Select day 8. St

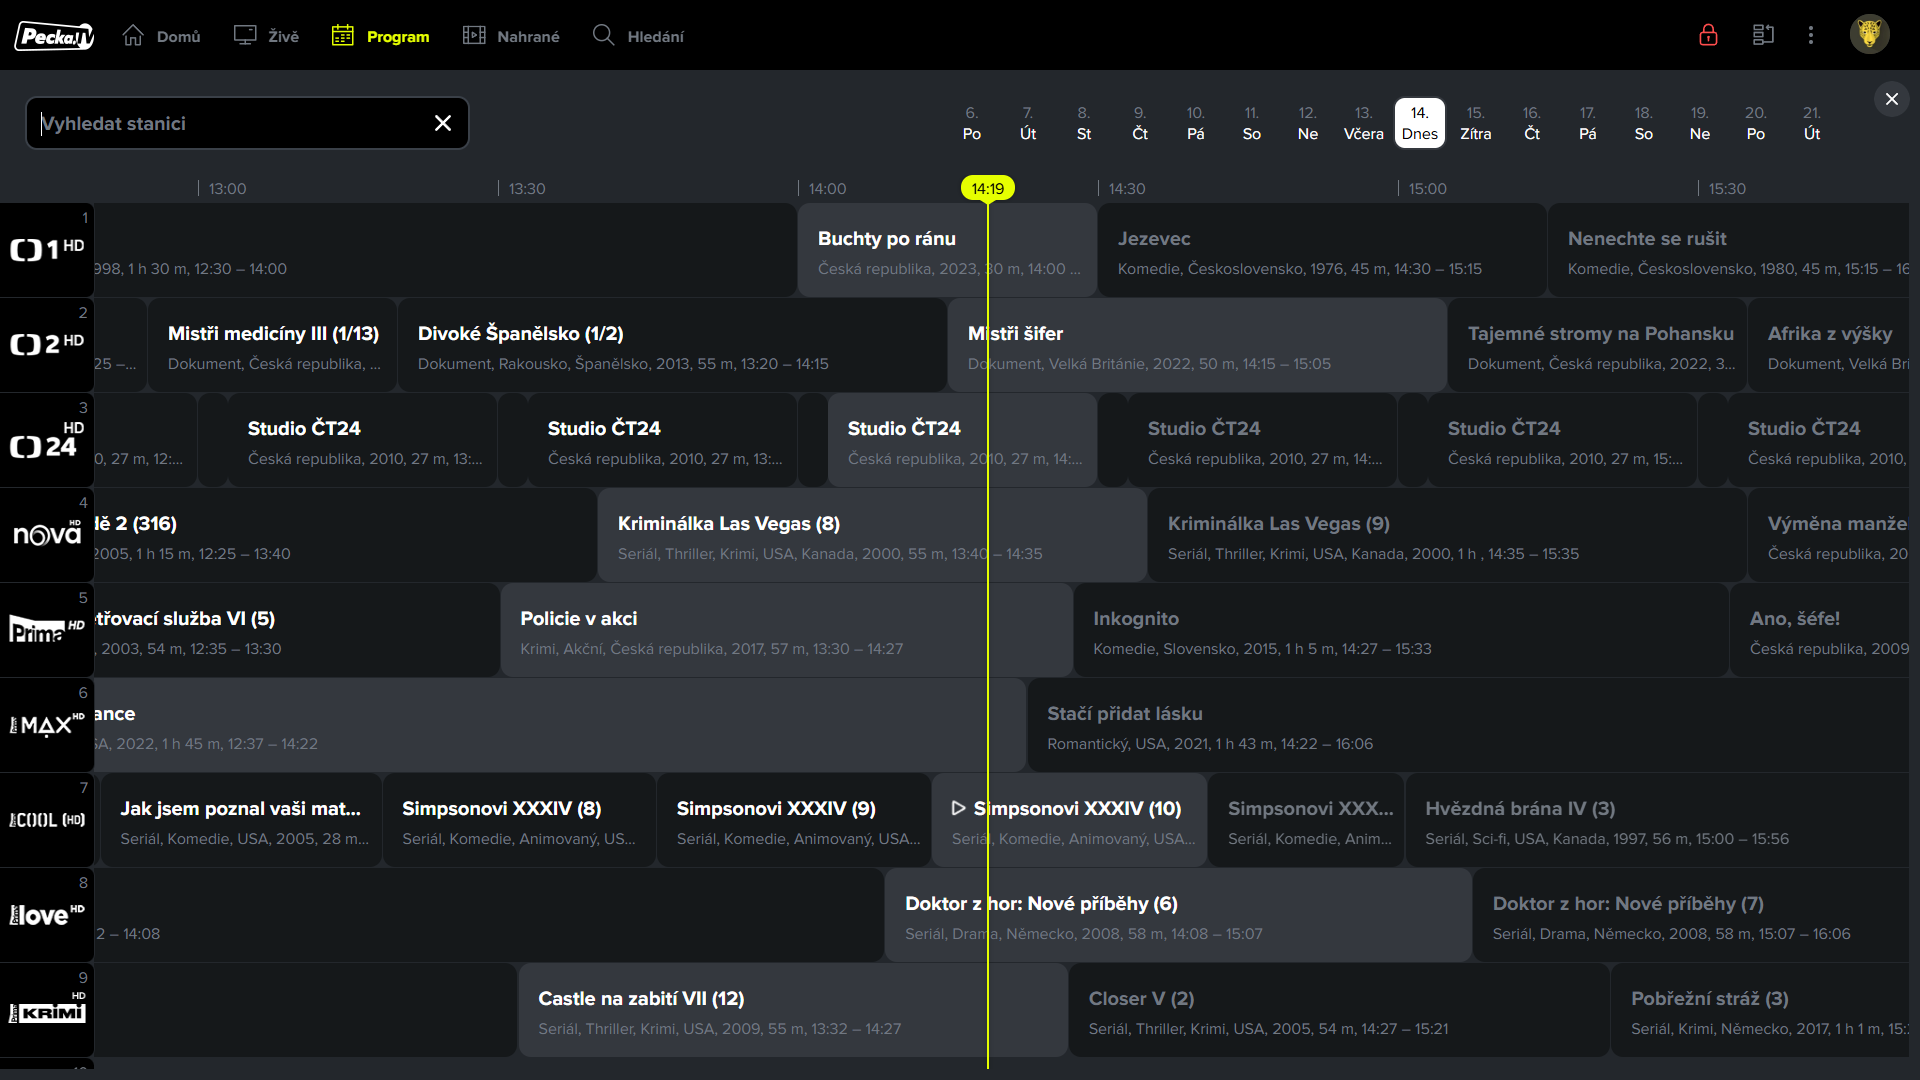click(x=1084, y=123)
